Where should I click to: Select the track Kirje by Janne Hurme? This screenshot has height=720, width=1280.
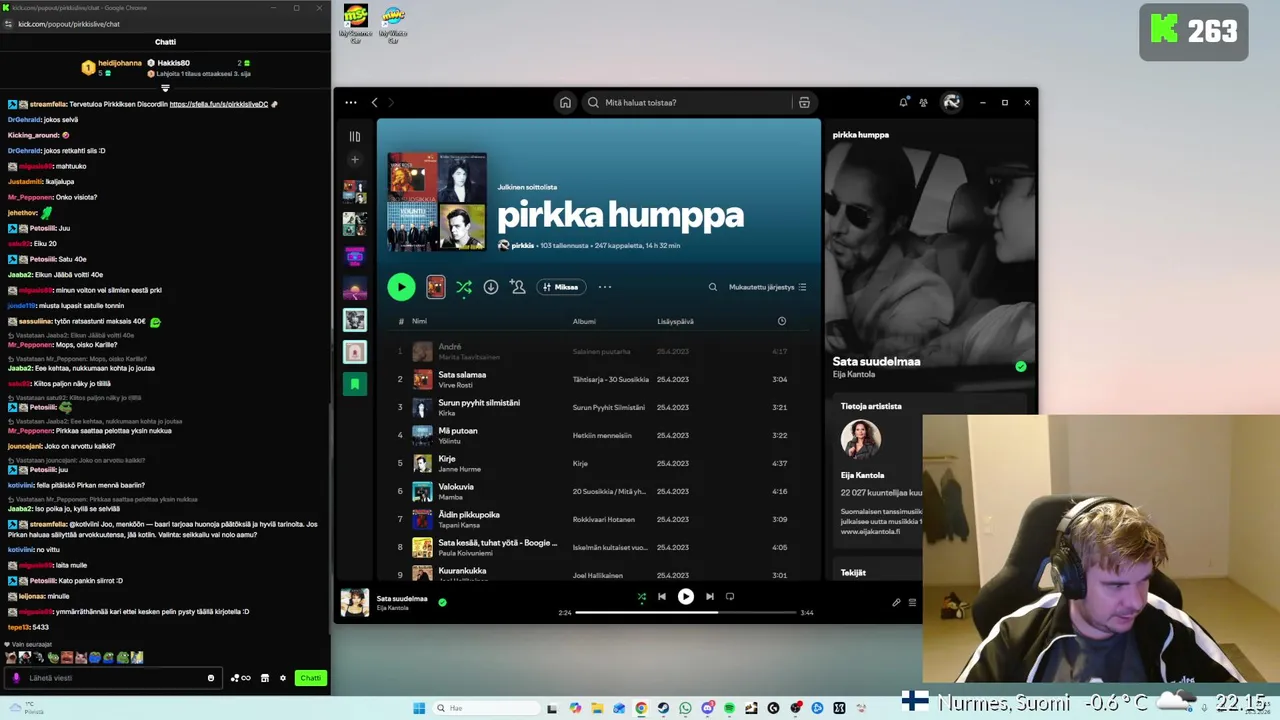click(x=447, y=459)
